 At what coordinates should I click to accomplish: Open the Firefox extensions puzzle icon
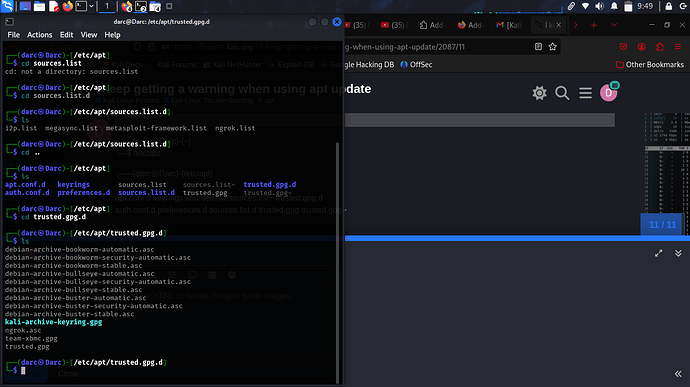tap(660, 47)
